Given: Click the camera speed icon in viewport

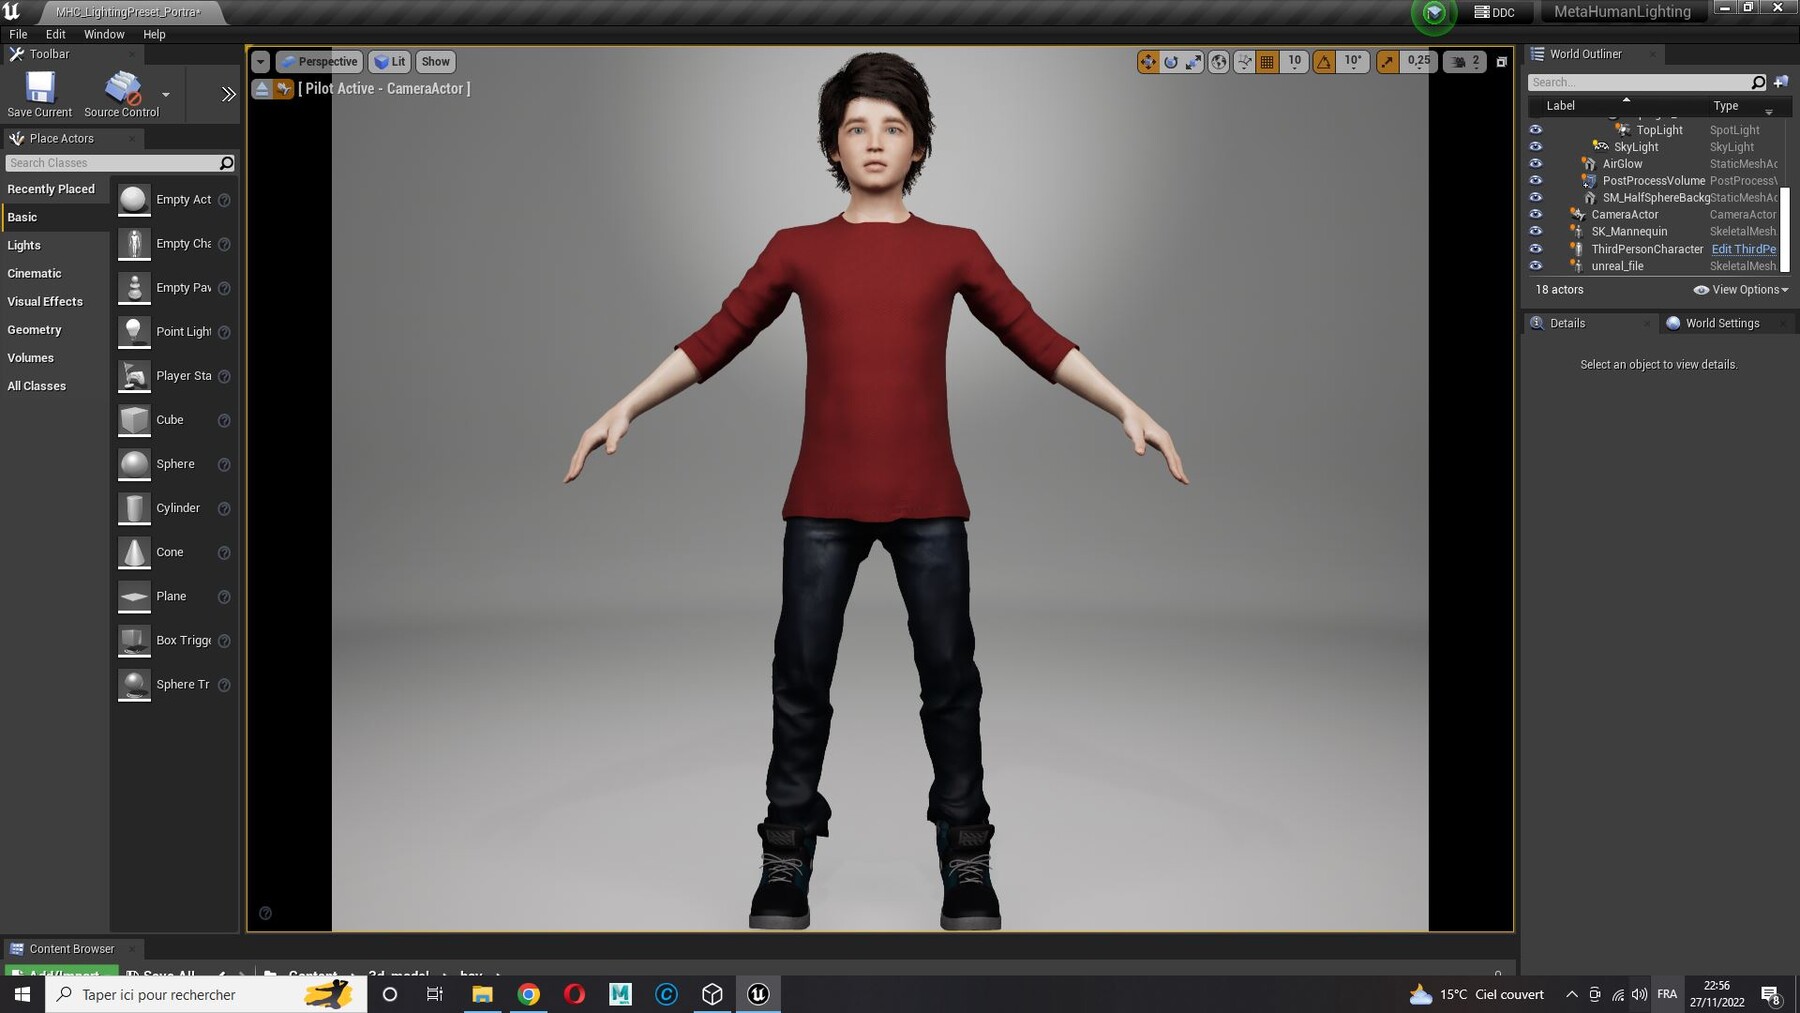Looking at the screenshot, I should (1458, 61).
